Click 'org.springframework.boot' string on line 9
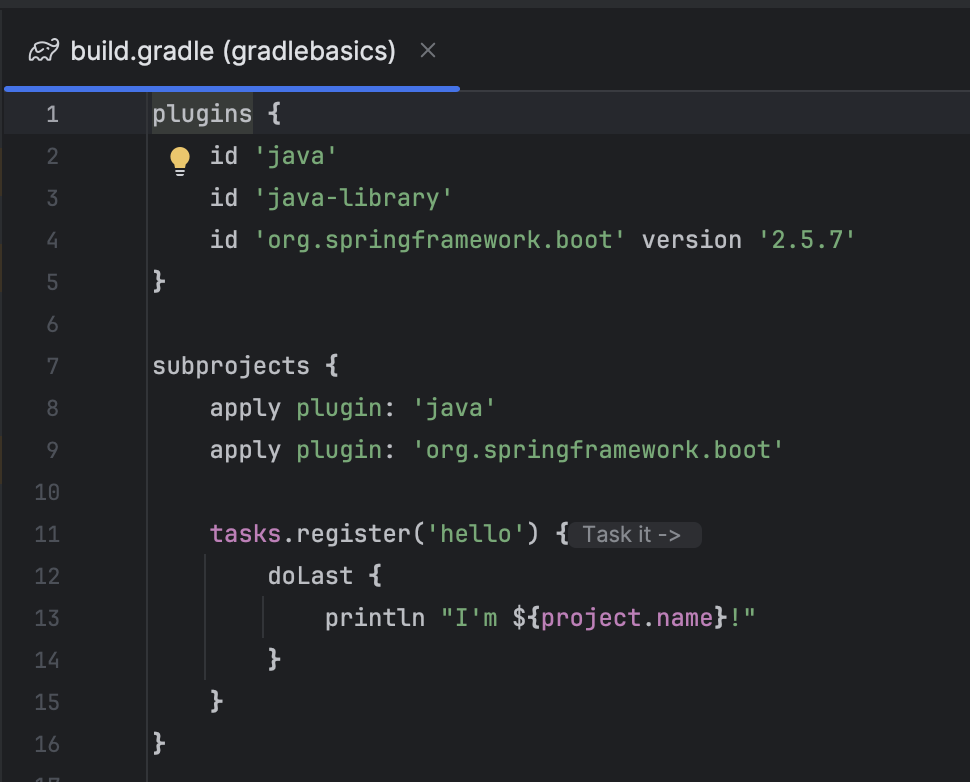The width and height of the screenshot is (970, 782). point(598,450)
